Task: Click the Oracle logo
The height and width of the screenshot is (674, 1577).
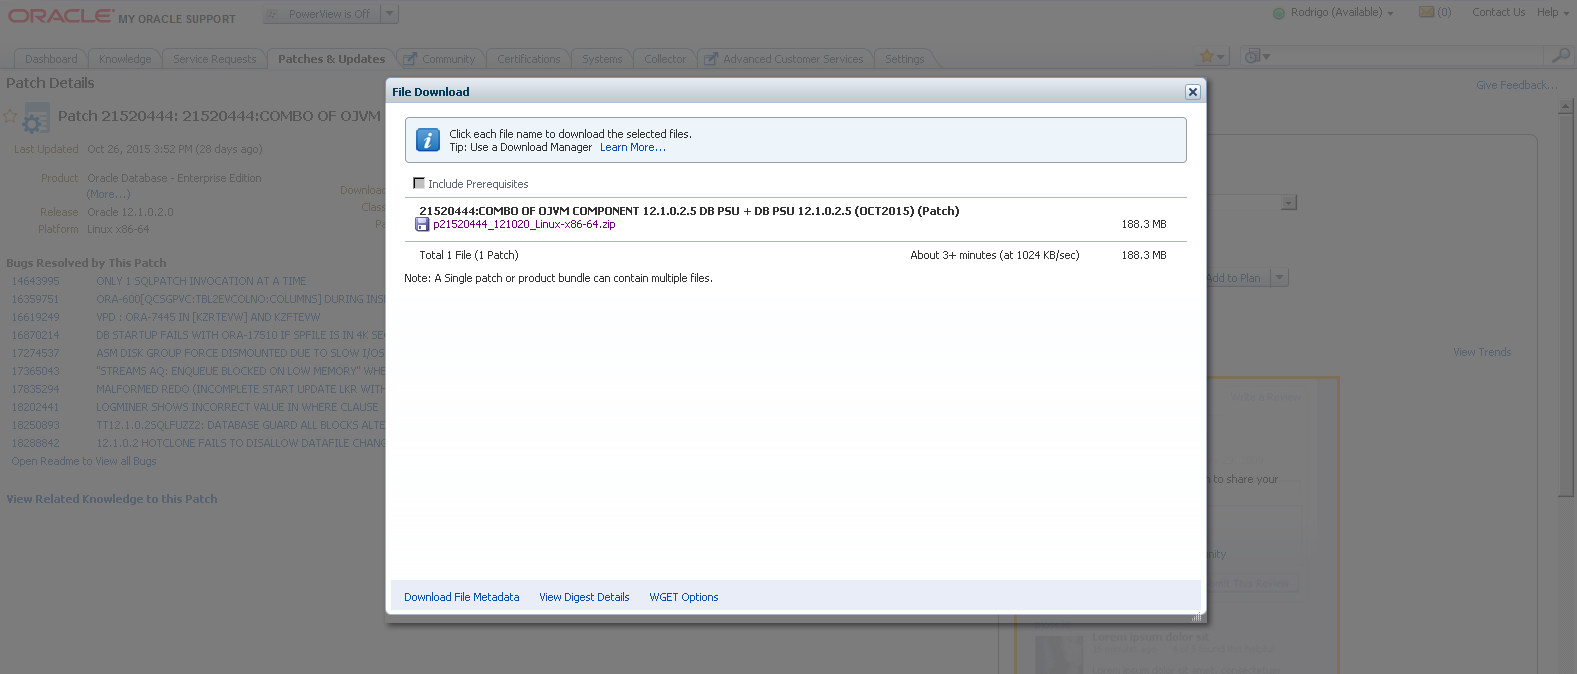Action: point(61,16)
